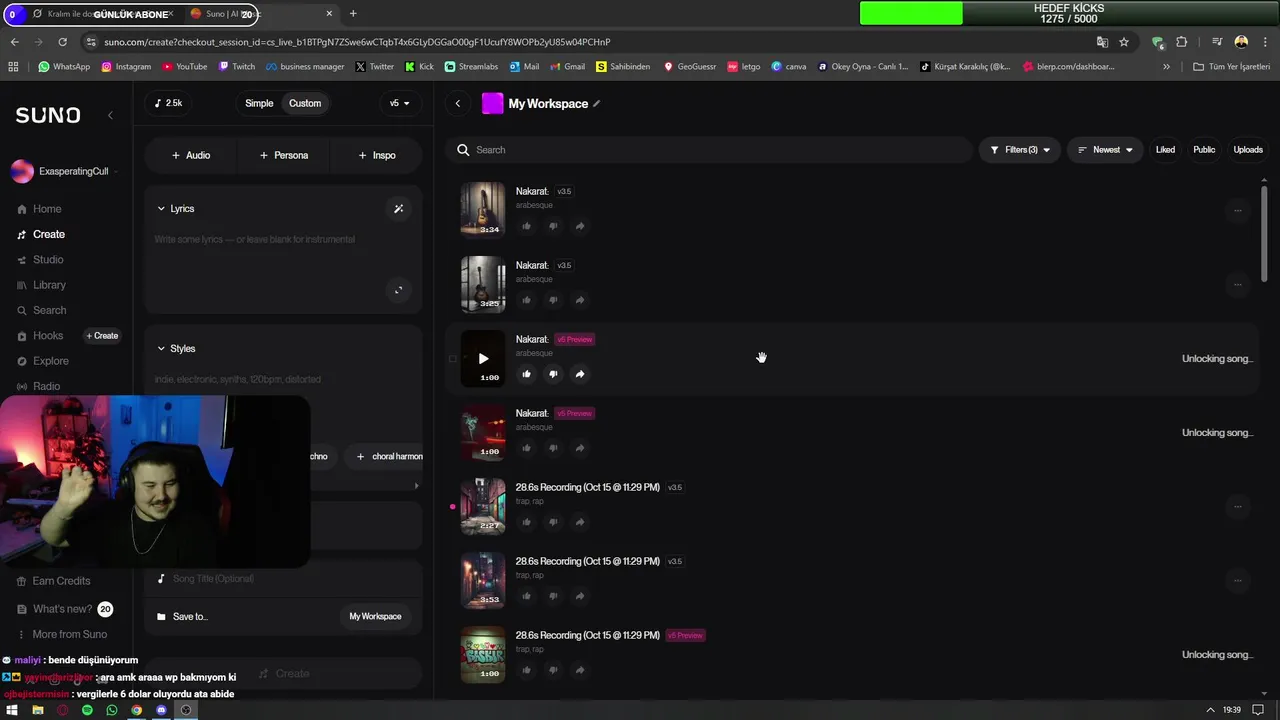Open the Windows Start menu
The width and height of the screenshot is (1280, 720).
coord(13,710)
